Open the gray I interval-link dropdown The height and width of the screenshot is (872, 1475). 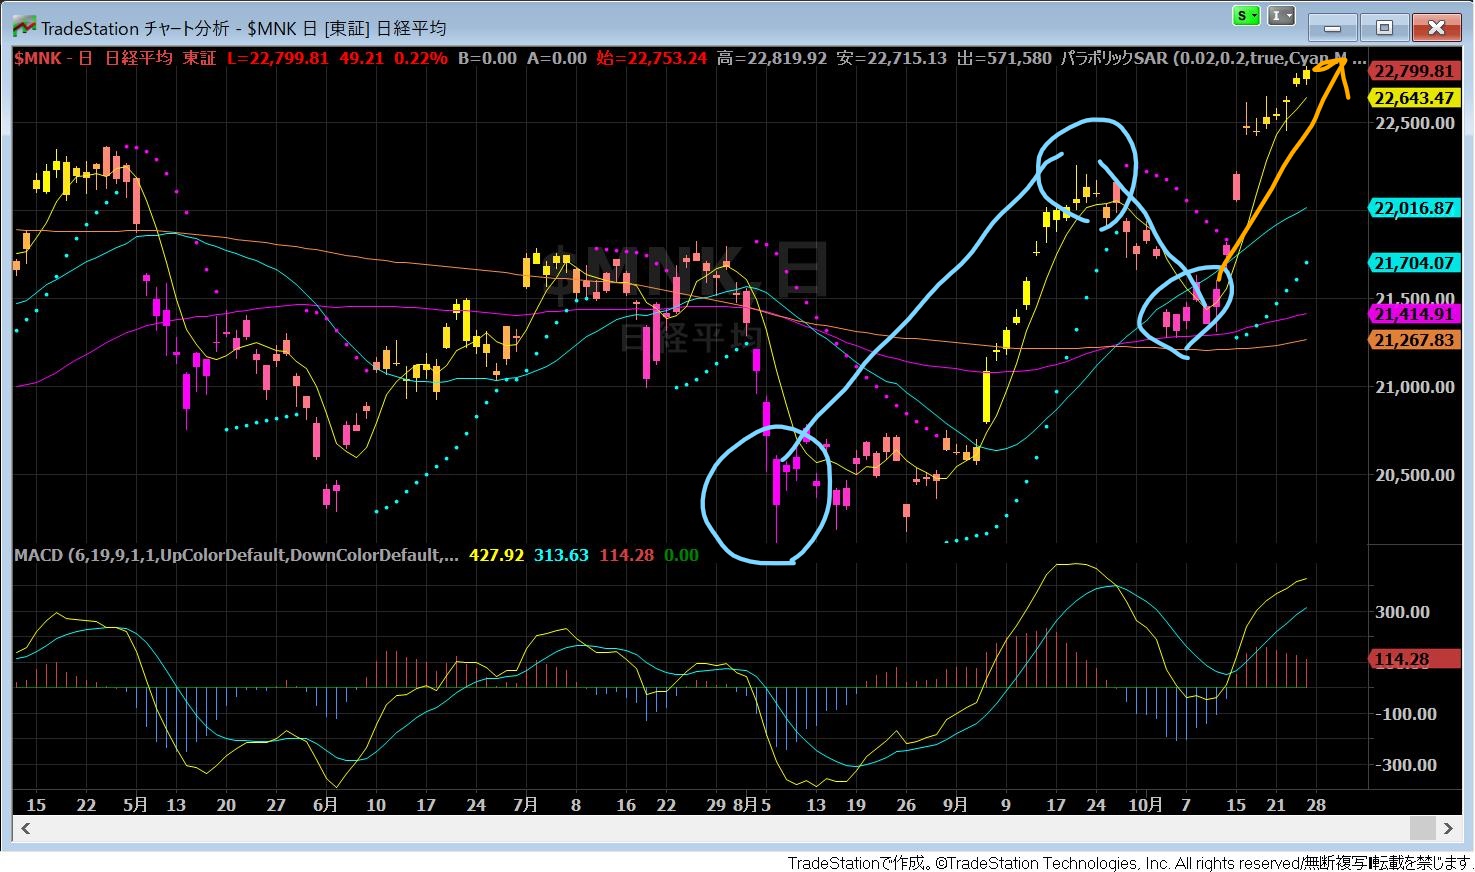coord(1282,16)
